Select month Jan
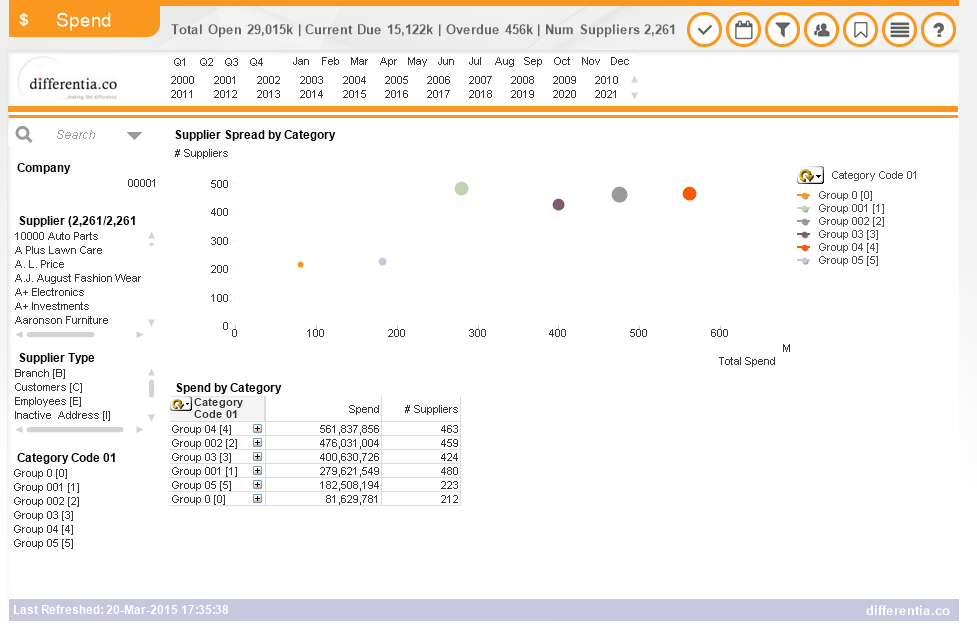The image size is (977, 632). 301,61
